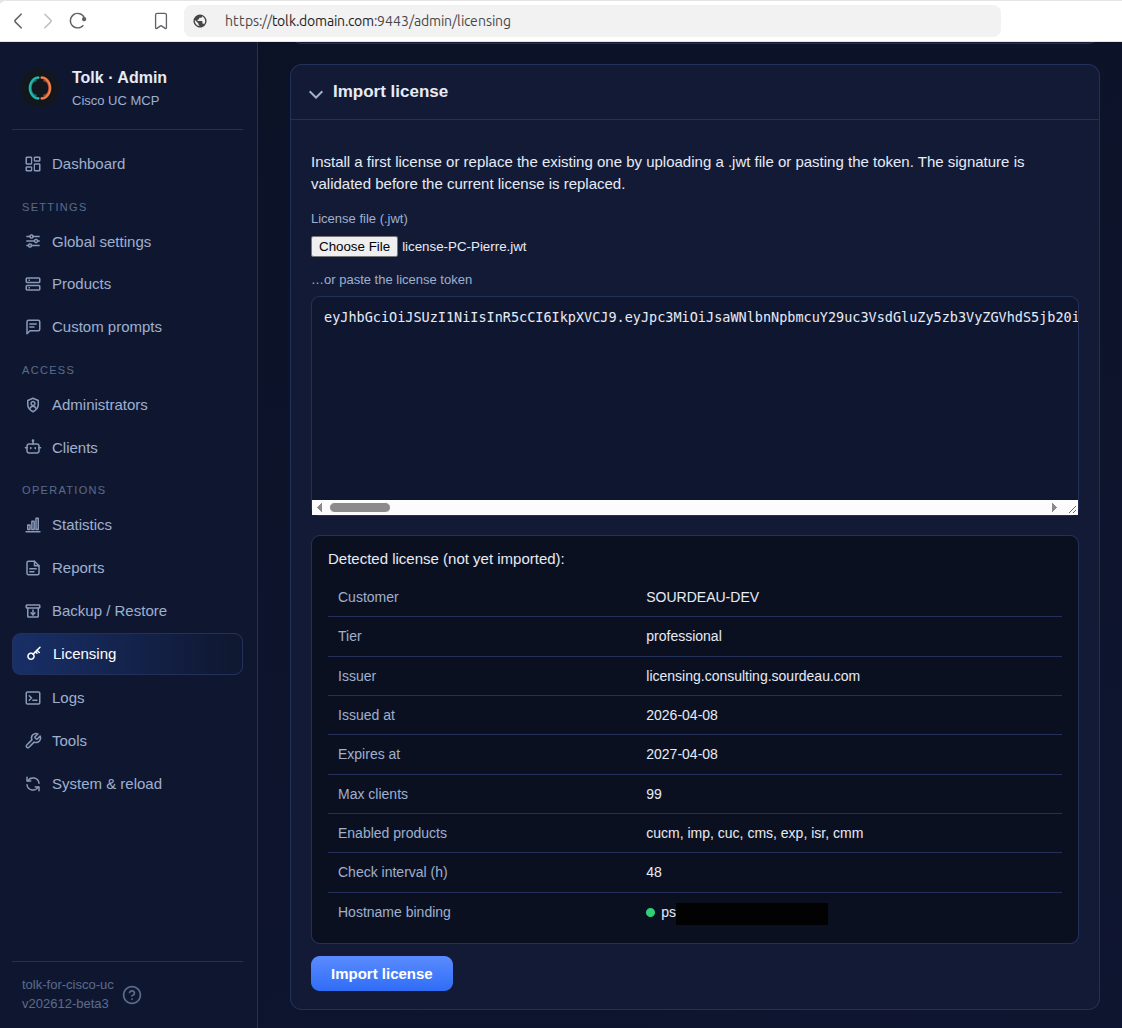Click the Max clients value 99

(x=653, y=794)
